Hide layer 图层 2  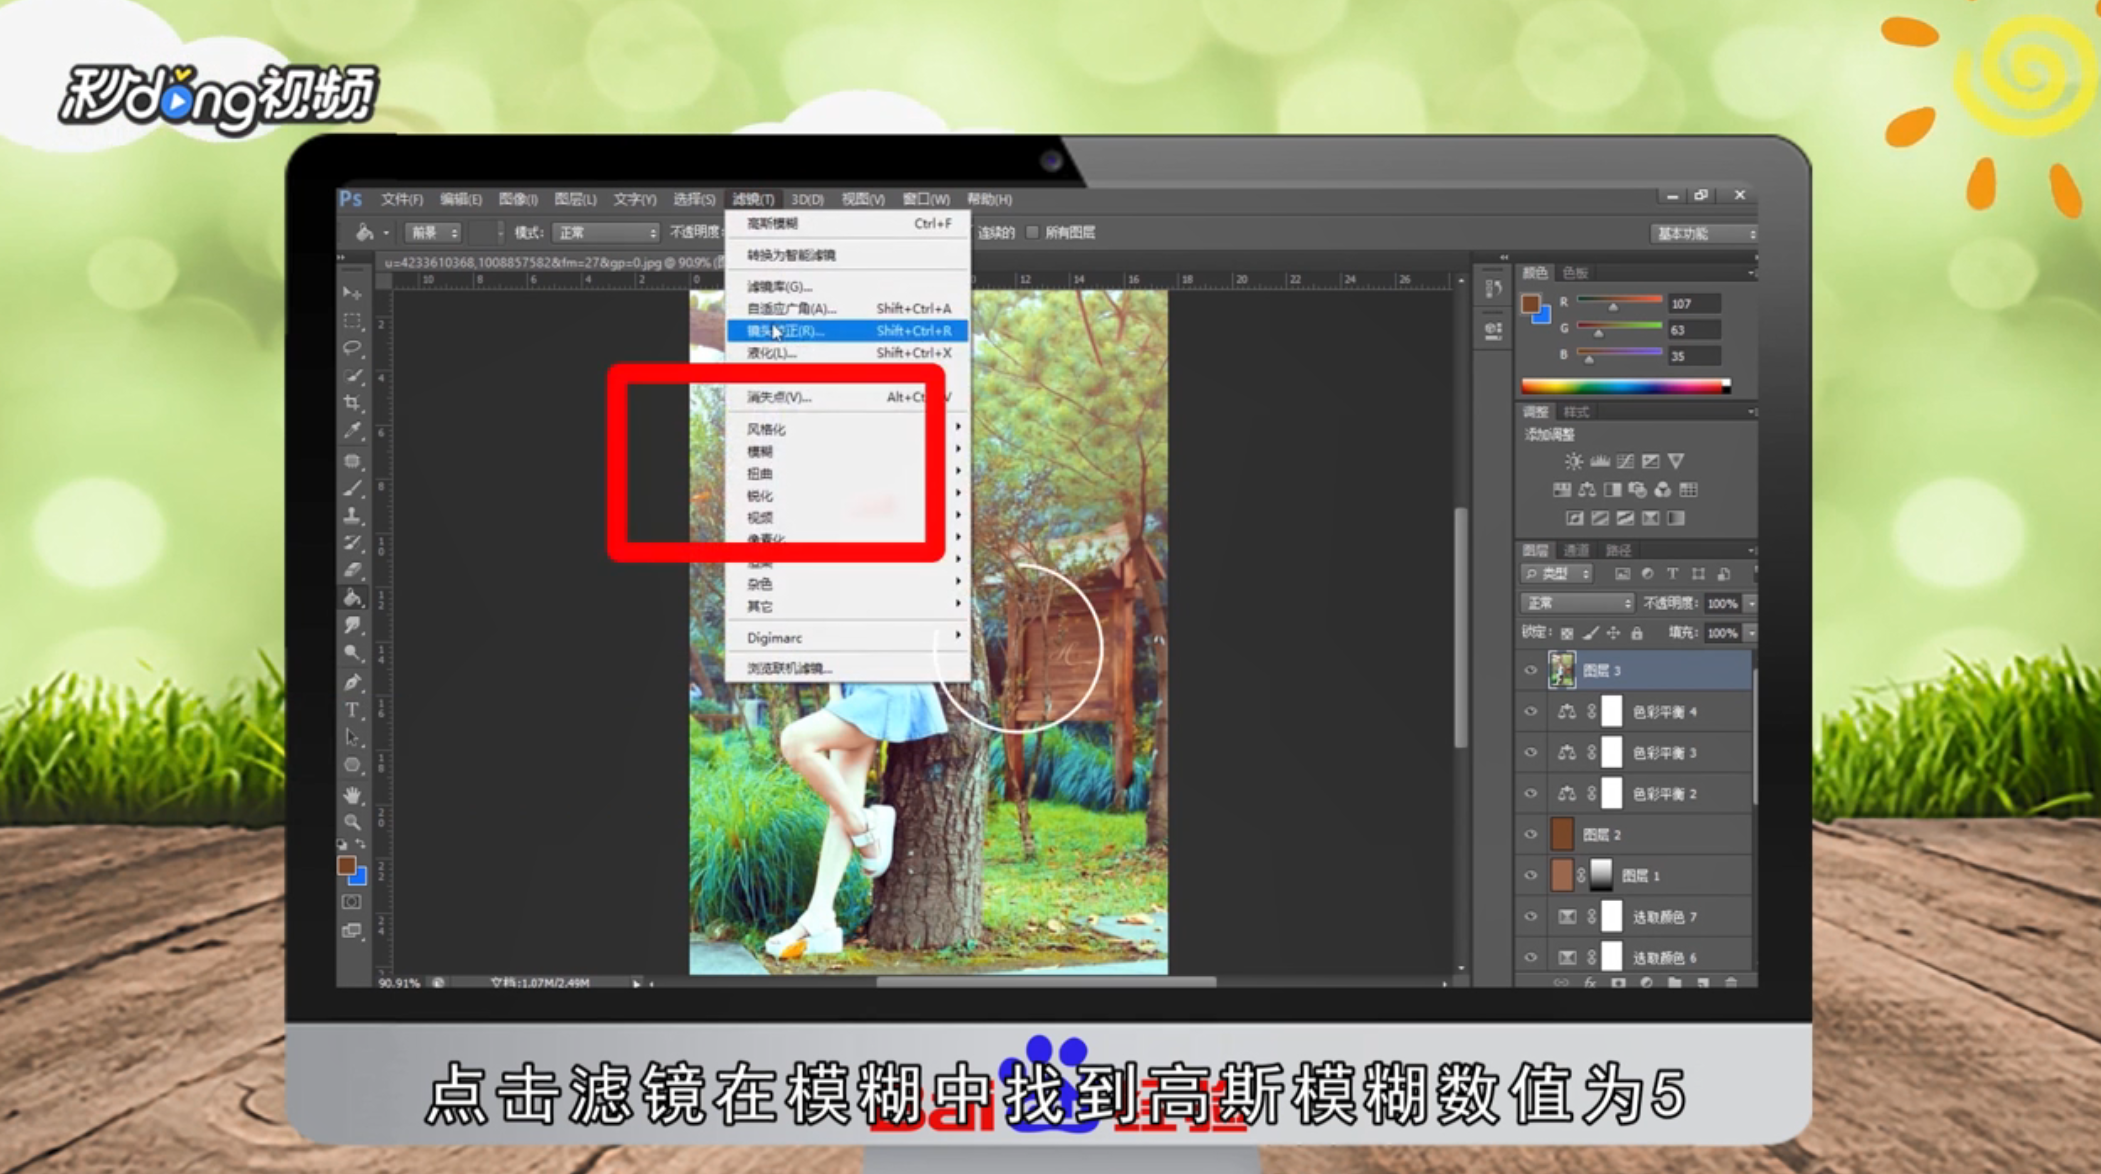[1530, 835]
